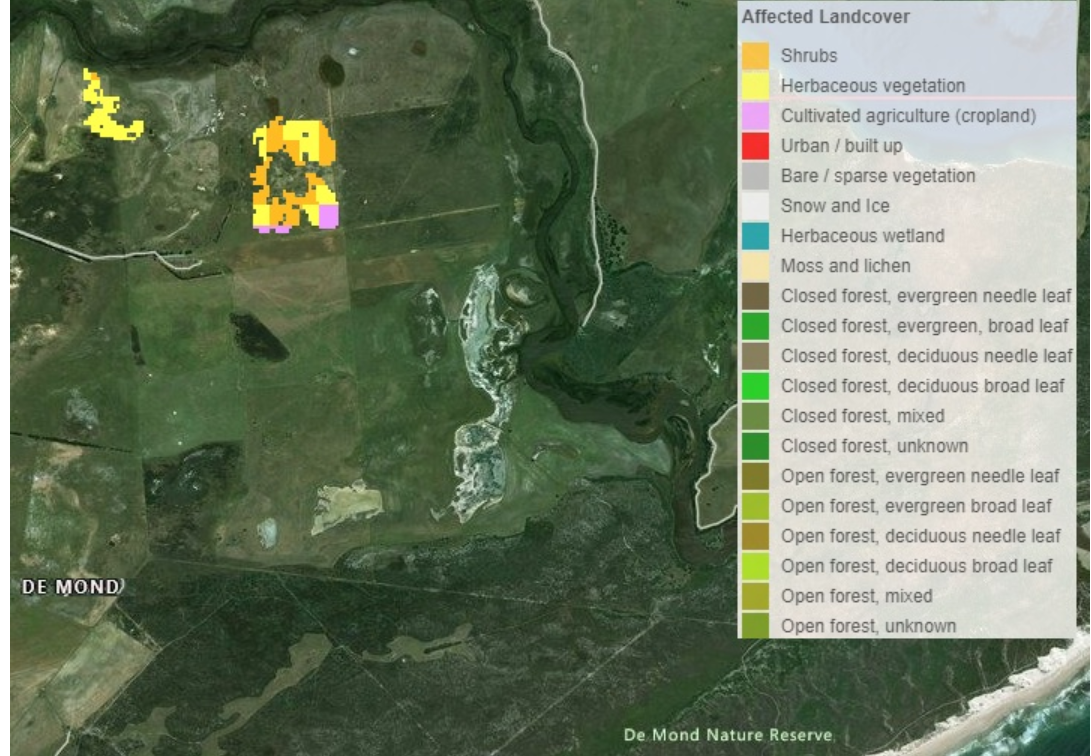Click the Shrubs orange color swatch
Screen dimensions: 1091x756
[x=755, y=56]
